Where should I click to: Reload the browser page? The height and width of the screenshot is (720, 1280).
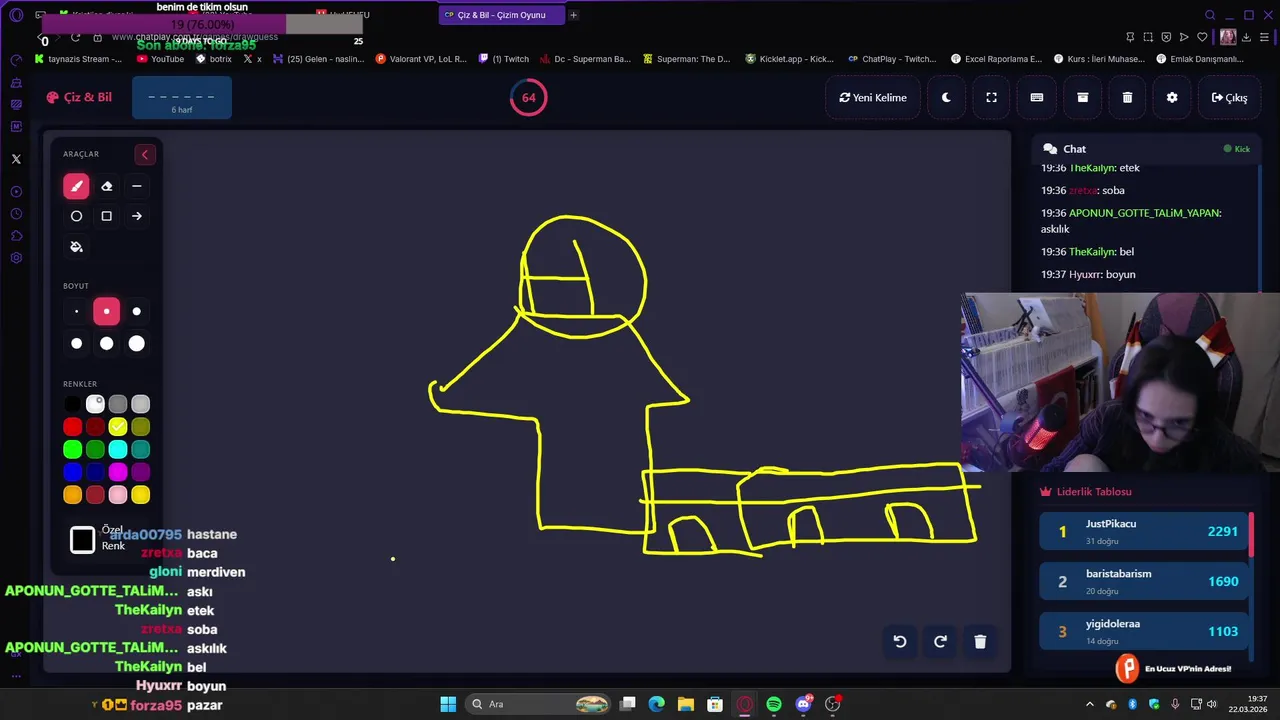pos(75,37)
